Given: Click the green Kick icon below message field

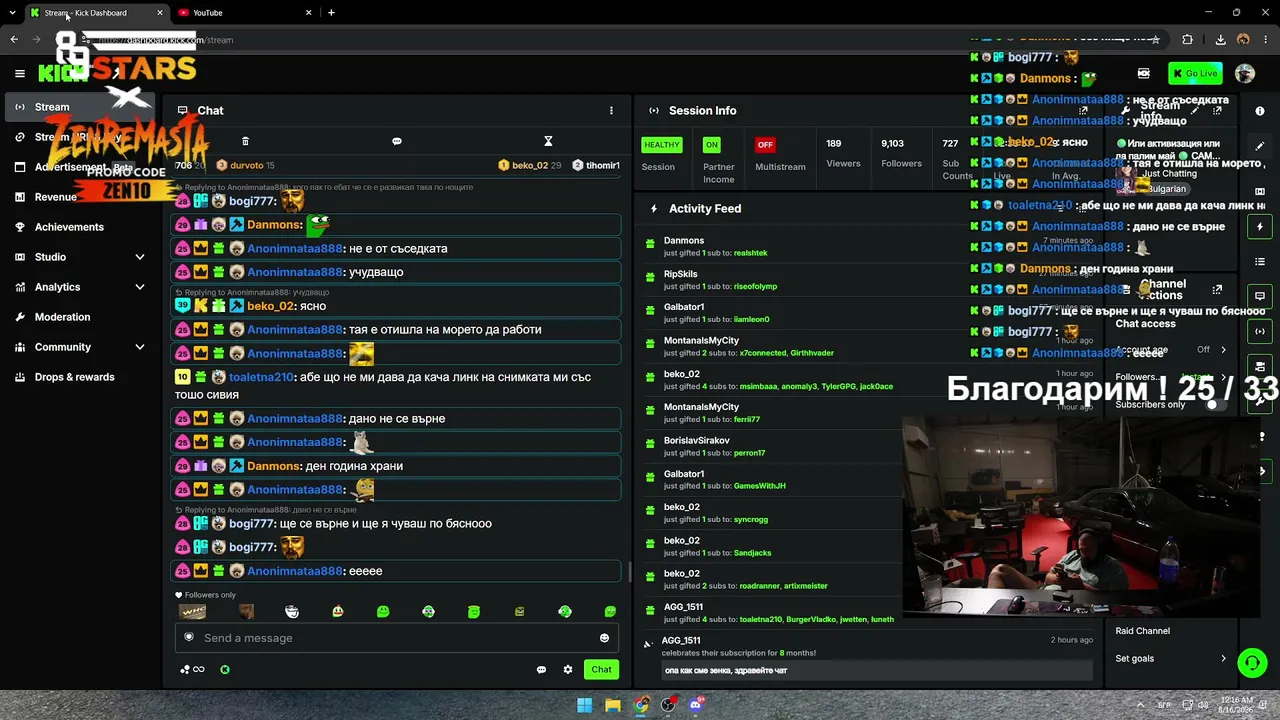Looking at the screenshot, I should tap(225, 670).
